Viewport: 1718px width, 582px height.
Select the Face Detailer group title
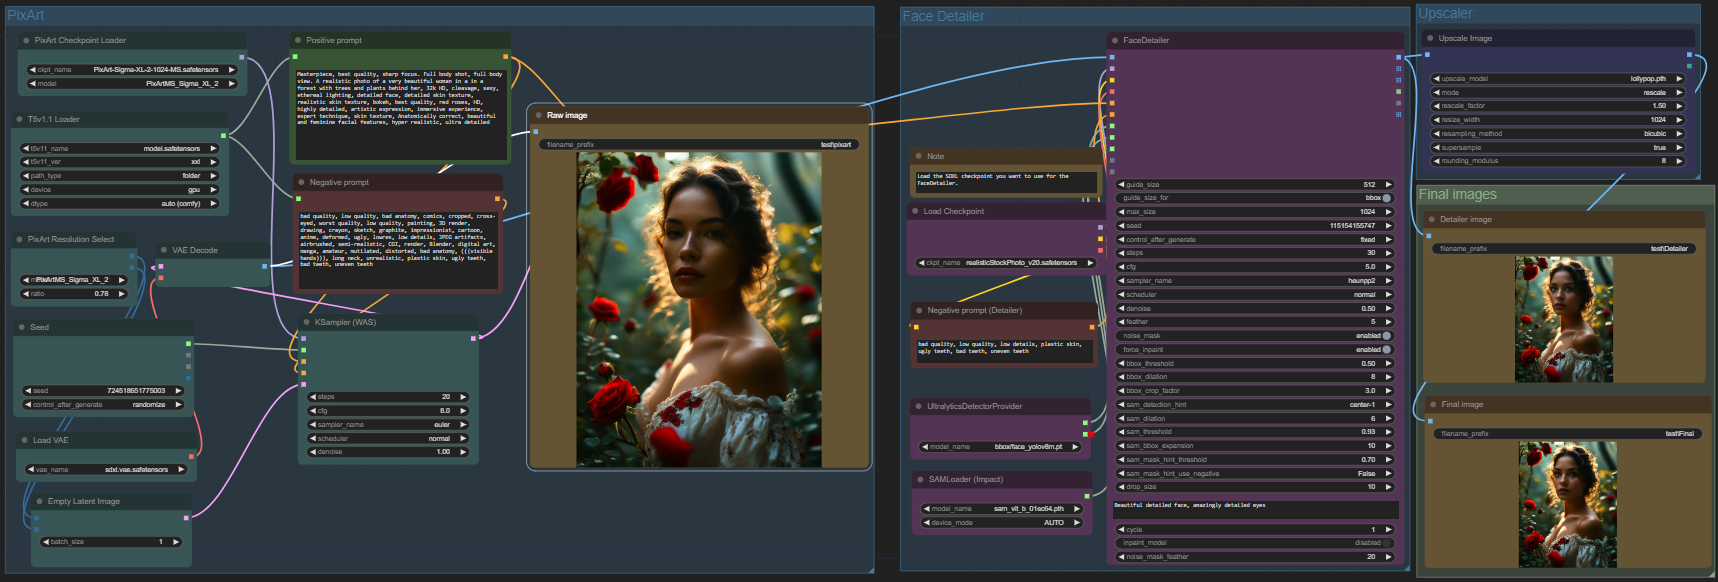(943, 16)
